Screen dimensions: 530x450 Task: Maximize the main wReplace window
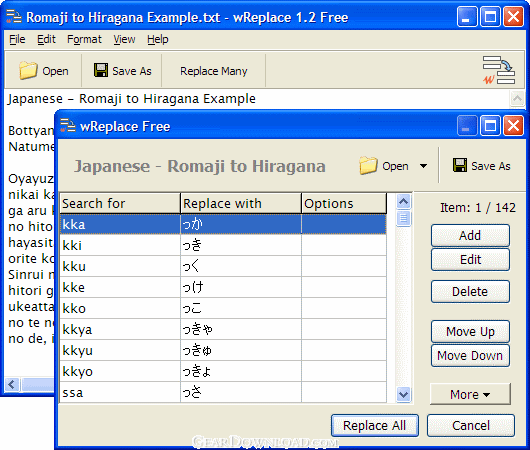click(490, 17)
